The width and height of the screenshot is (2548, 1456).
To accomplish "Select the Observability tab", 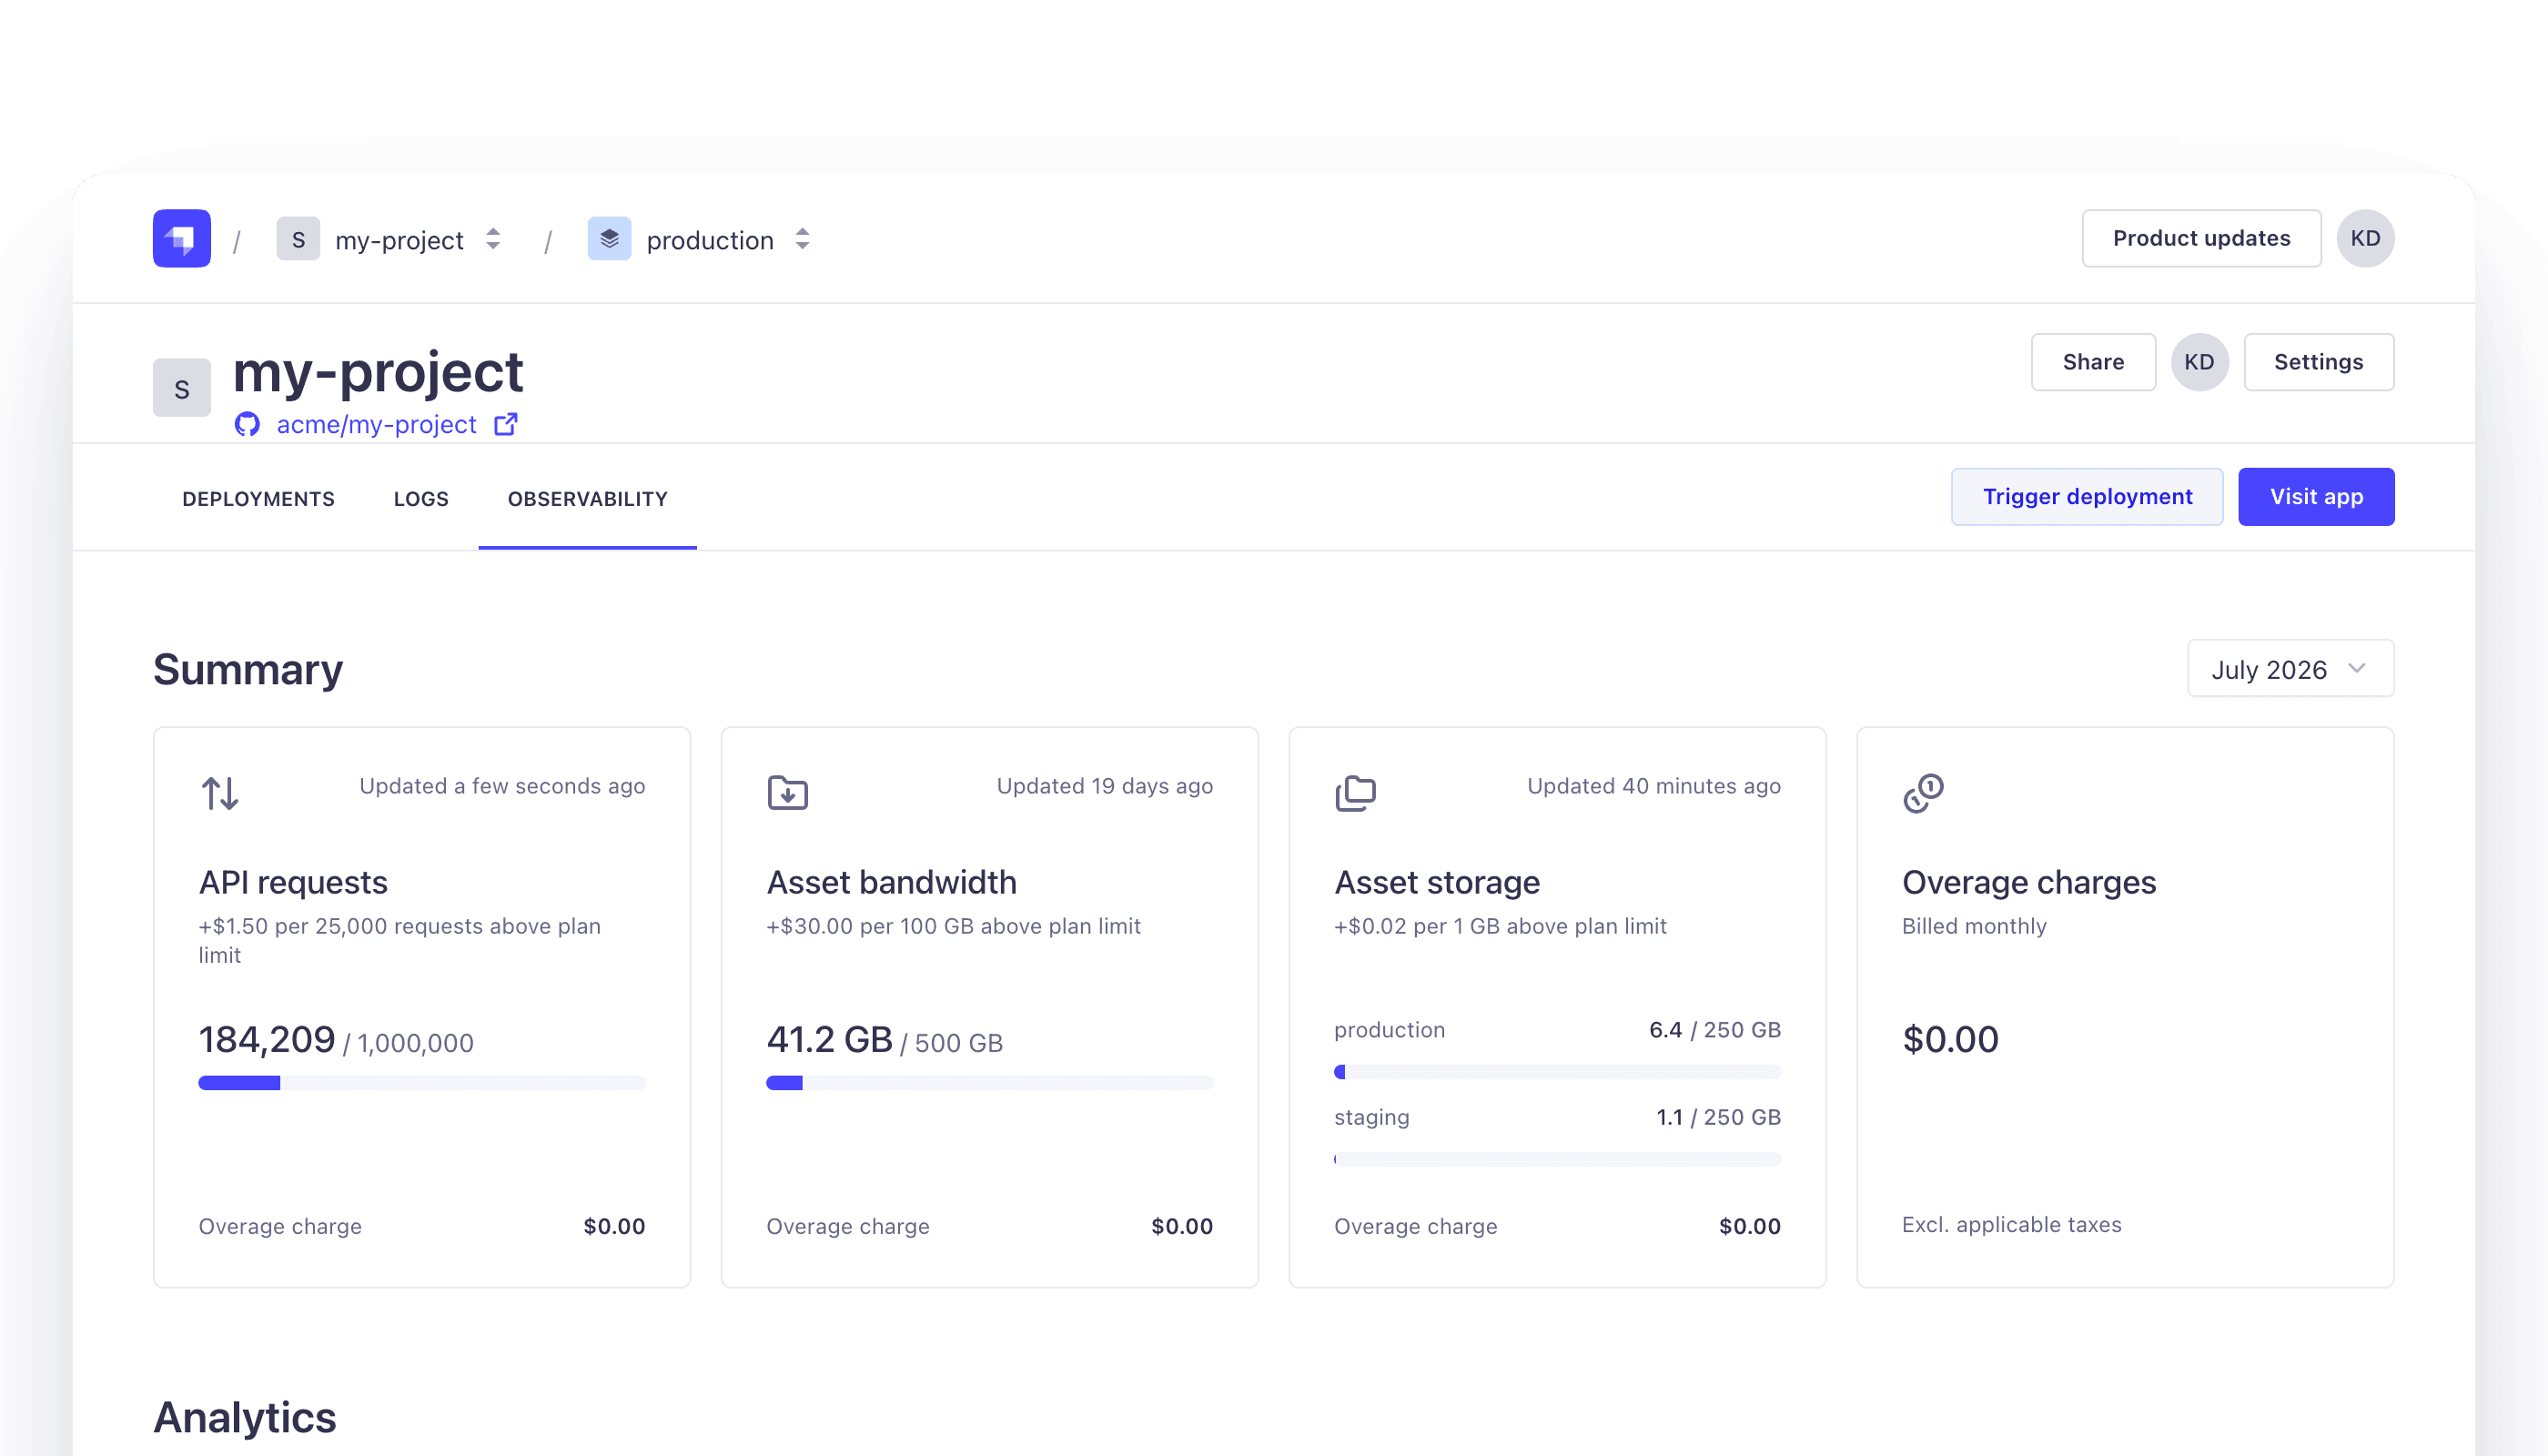I will pos(587,498).
